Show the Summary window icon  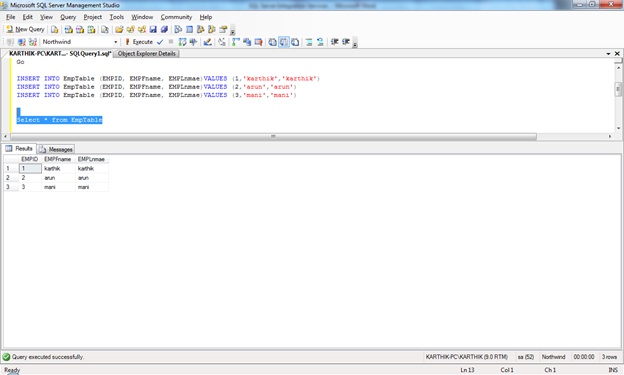tap(189, 29)
